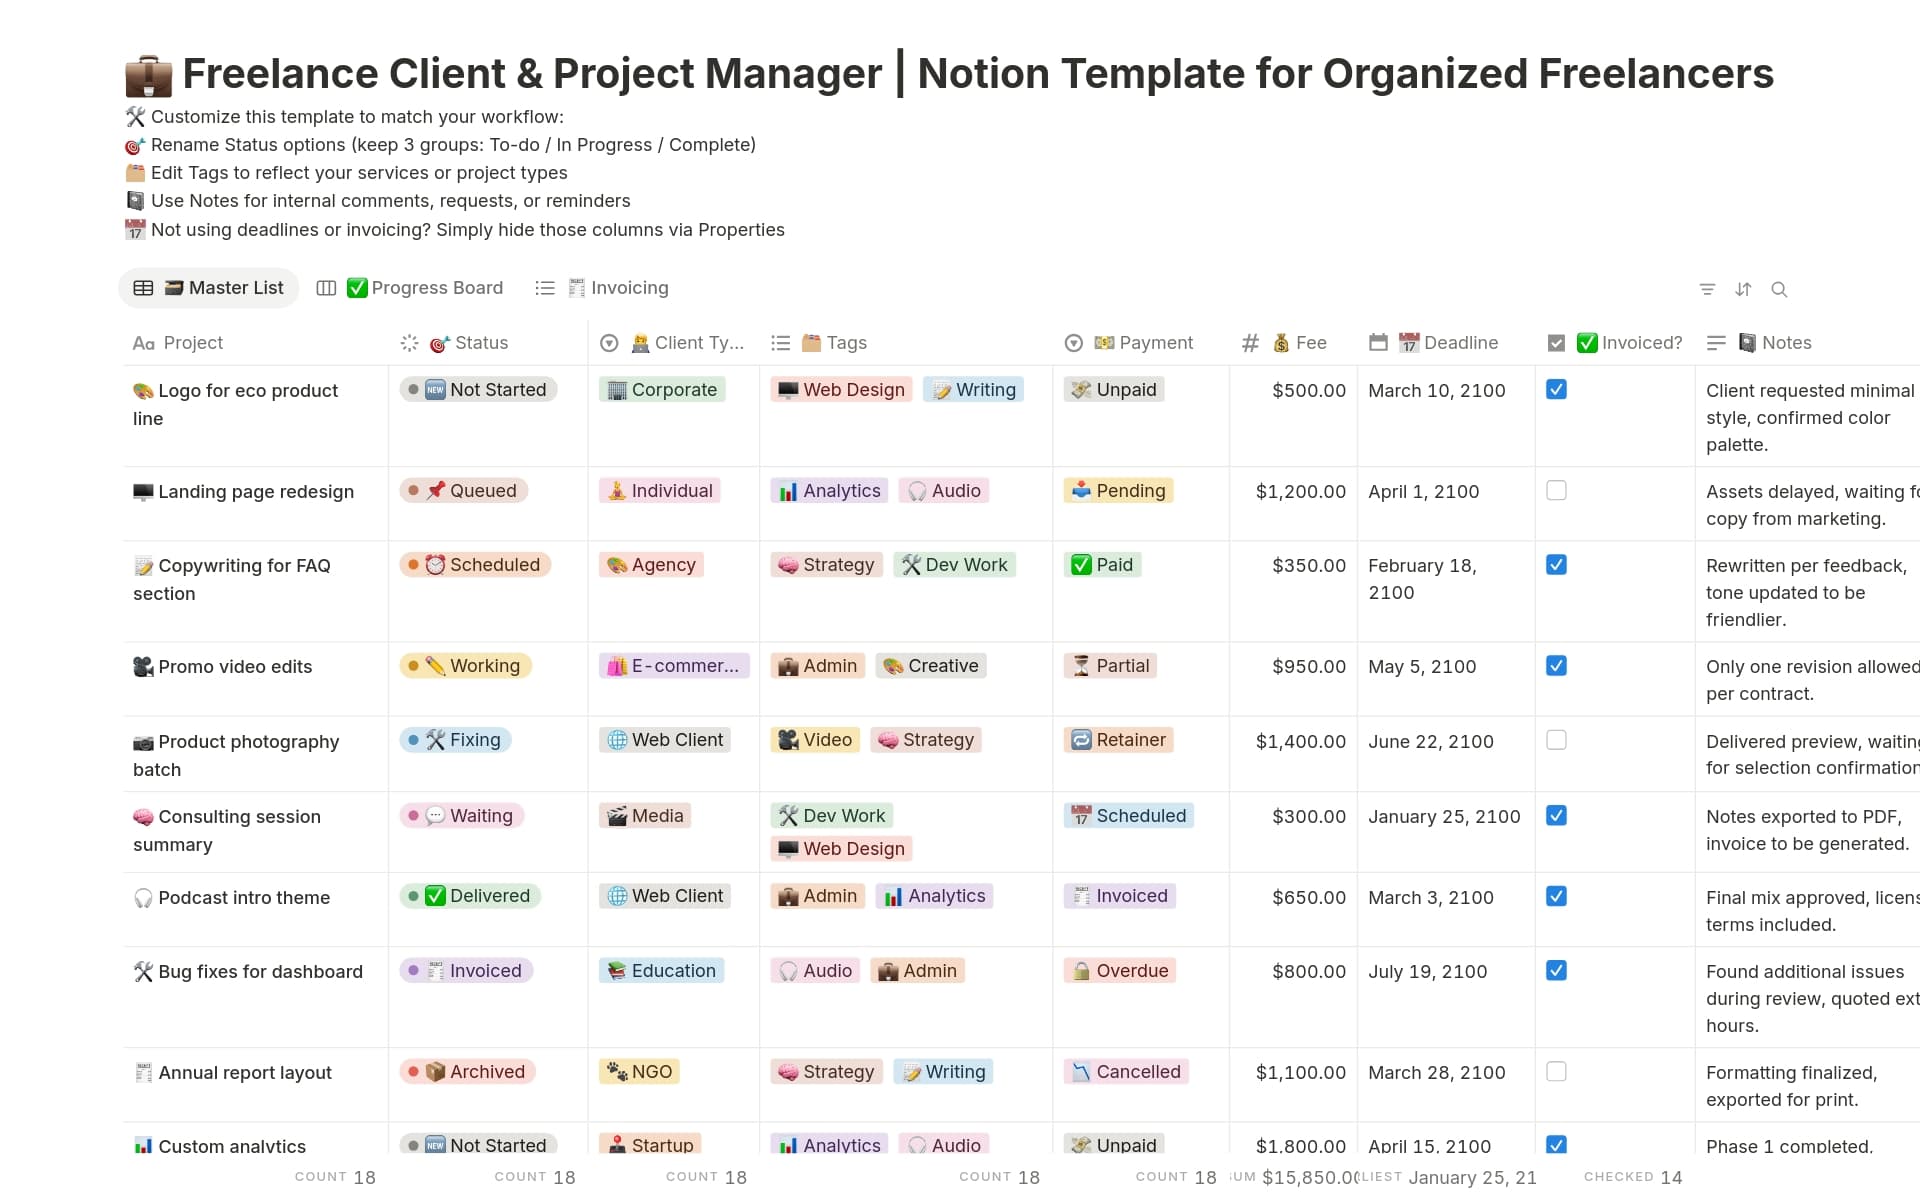1920x1199 pixels.
Task: Check Invoiced for Landing page redesign
Action: pos(1557,490)
